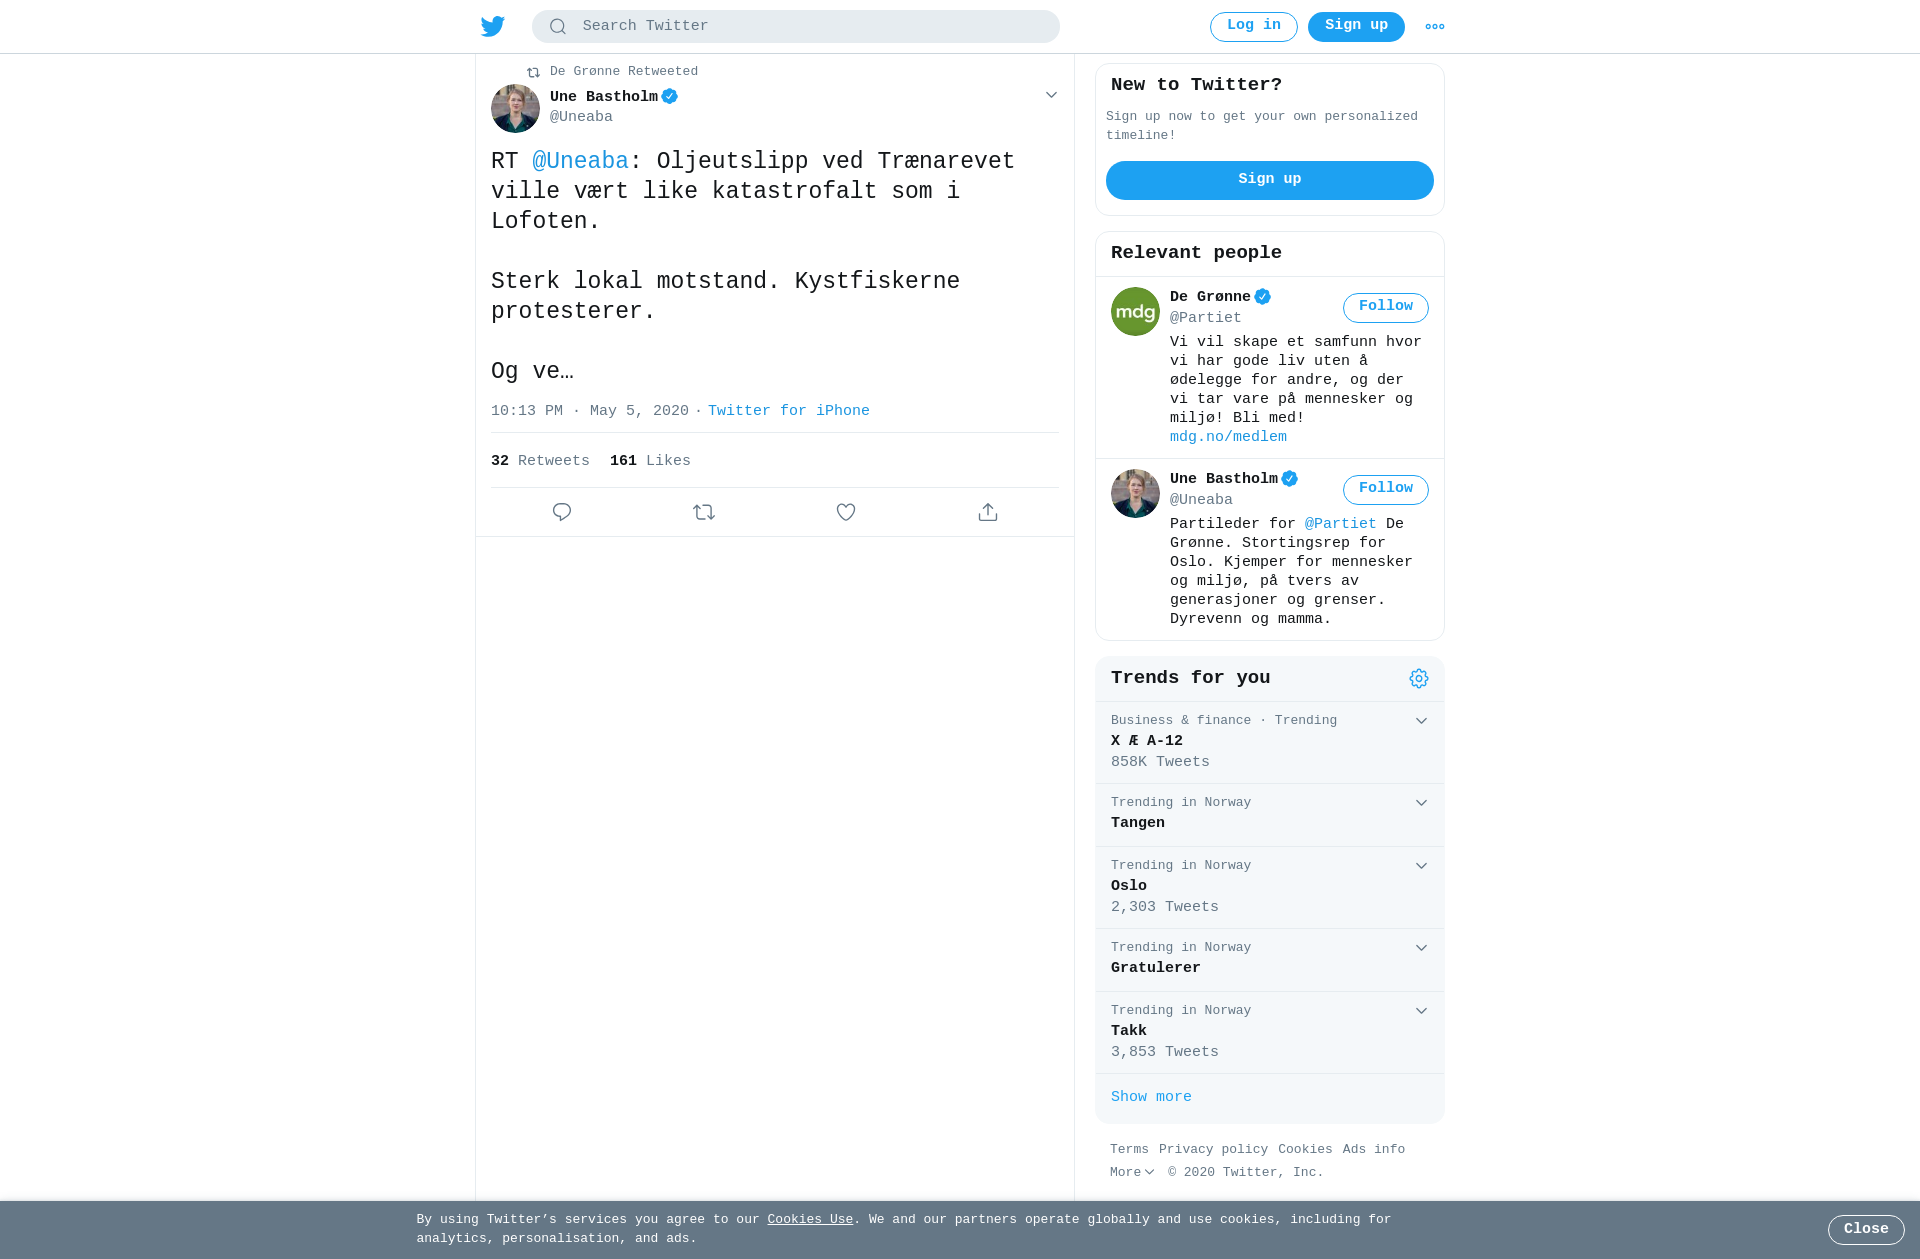Click the mdg avatar of De Grønne
The image size is (1920, 1259).
(x=1135, y=312)
